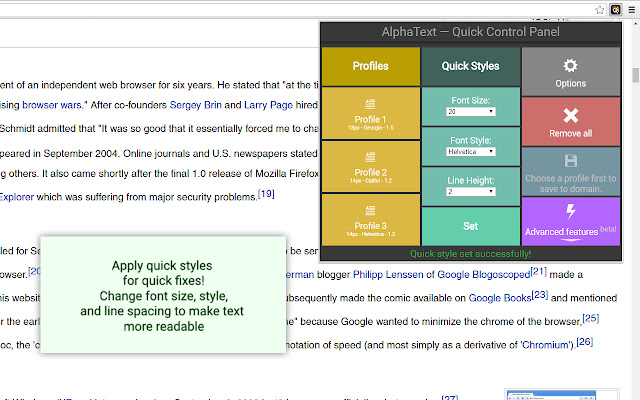Click the save-to-domain floppy disk icon
Image resolution: width=640 pixels, height=400 pixels.
(x=570, y=161)
